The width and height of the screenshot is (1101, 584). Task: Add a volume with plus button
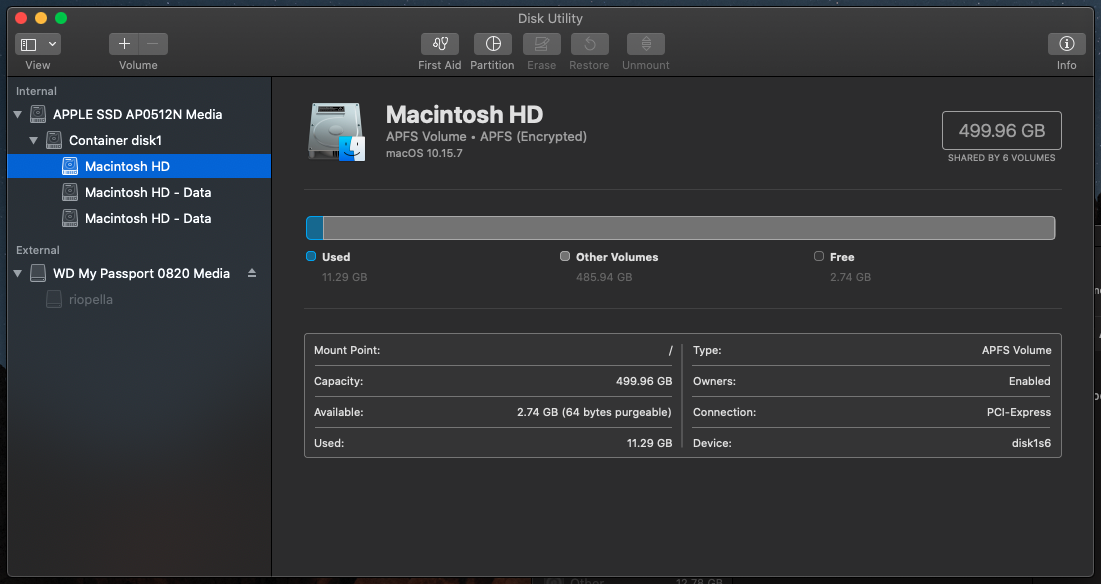pos(124,44)
